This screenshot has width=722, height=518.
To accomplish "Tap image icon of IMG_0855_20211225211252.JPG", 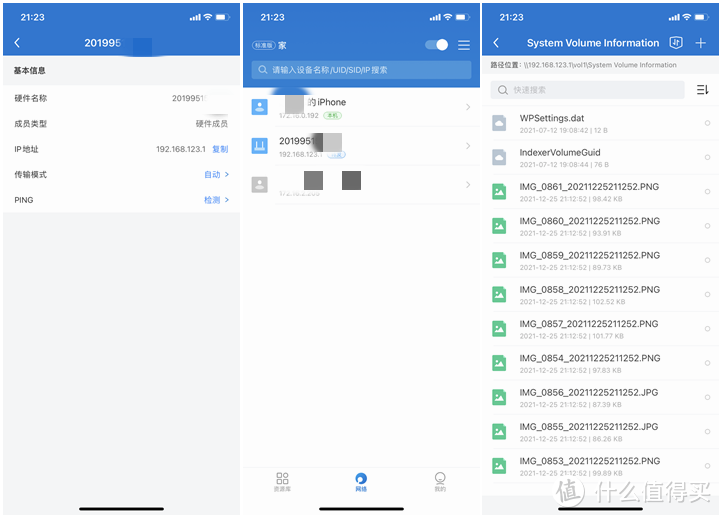I will [x=499, y=431].
